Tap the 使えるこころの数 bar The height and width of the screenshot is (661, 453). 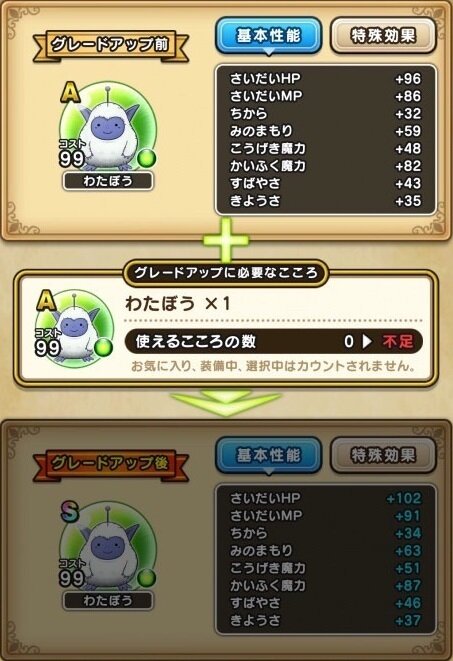pyautogui.click(x=273, y=341)
